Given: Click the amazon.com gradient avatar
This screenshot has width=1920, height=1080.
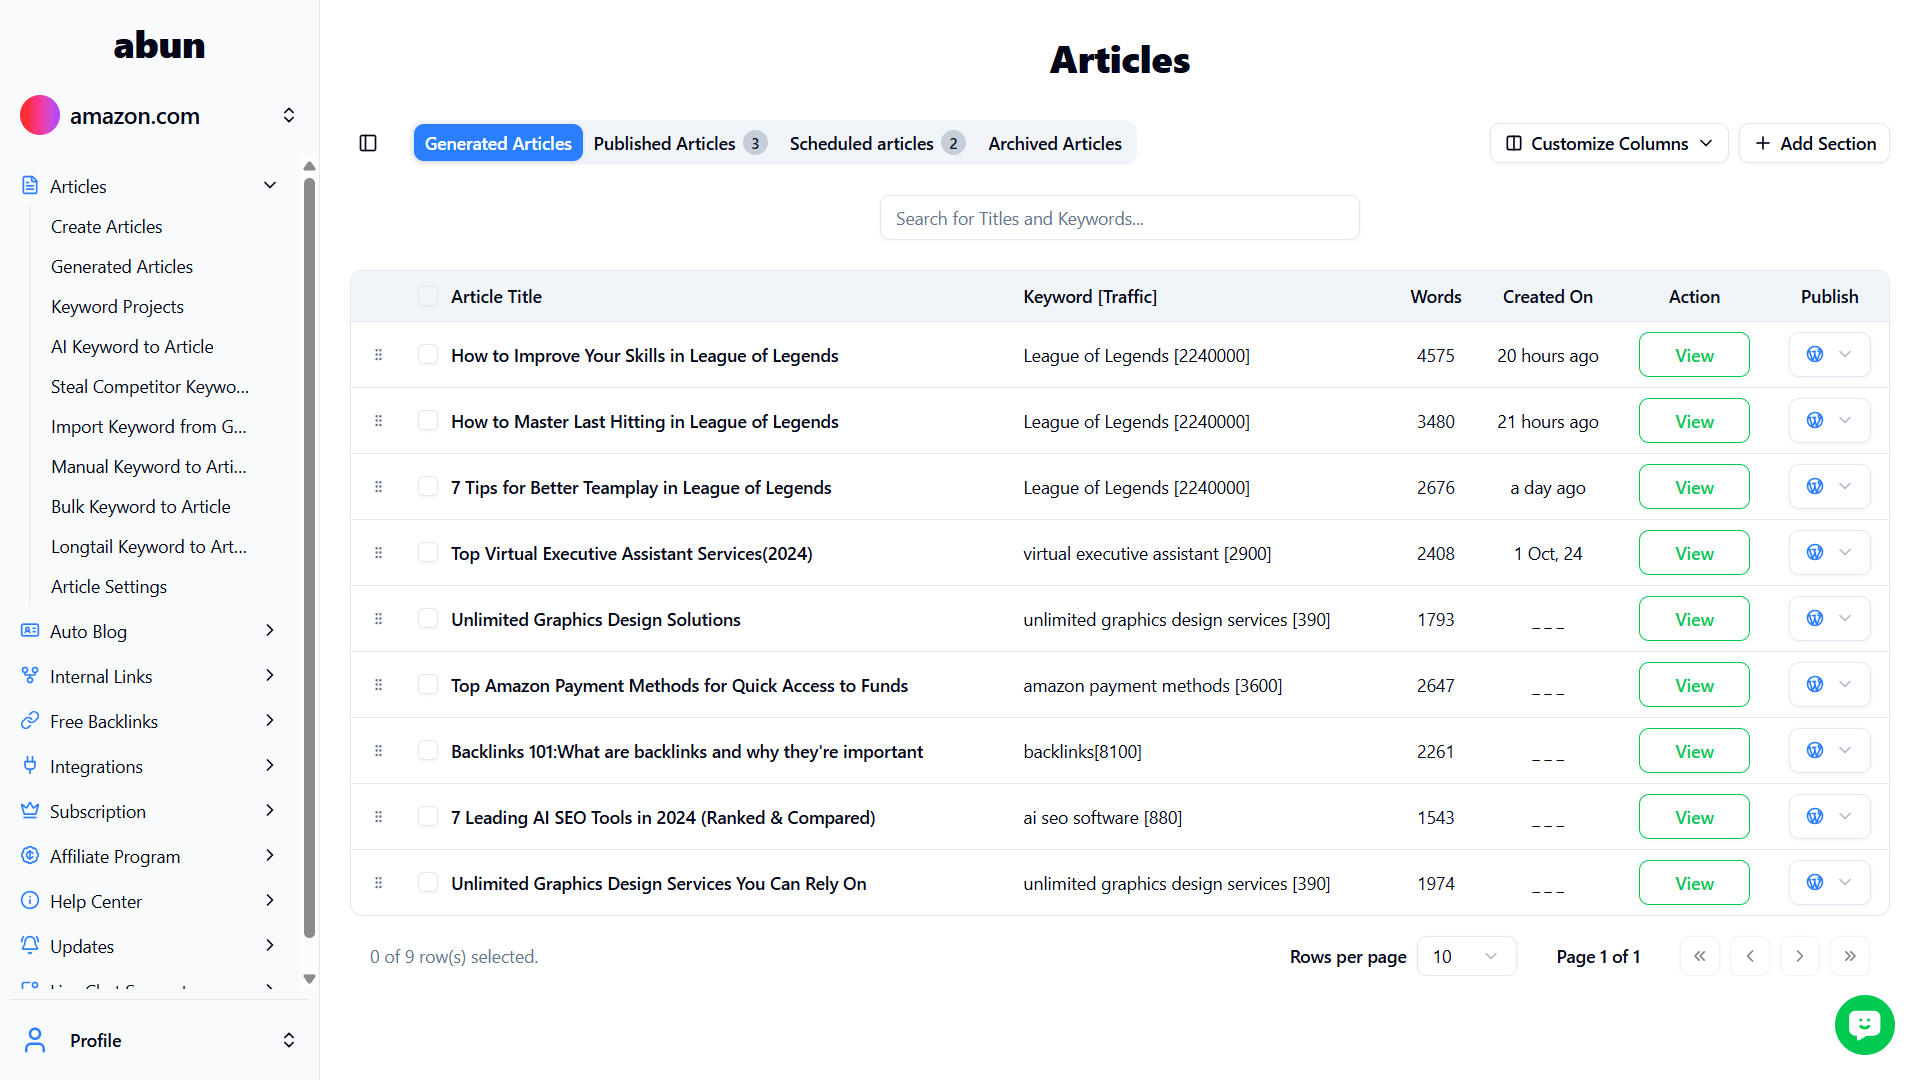Looking at the screenshot, I should 40,115.
